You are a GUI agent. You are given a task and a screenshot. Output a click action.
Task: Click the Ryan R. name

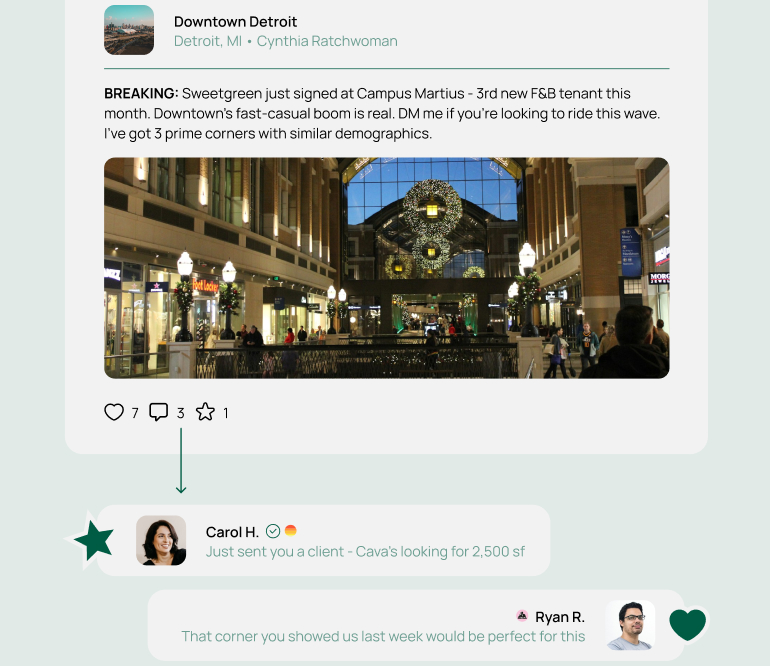click(x=560, y=617)
